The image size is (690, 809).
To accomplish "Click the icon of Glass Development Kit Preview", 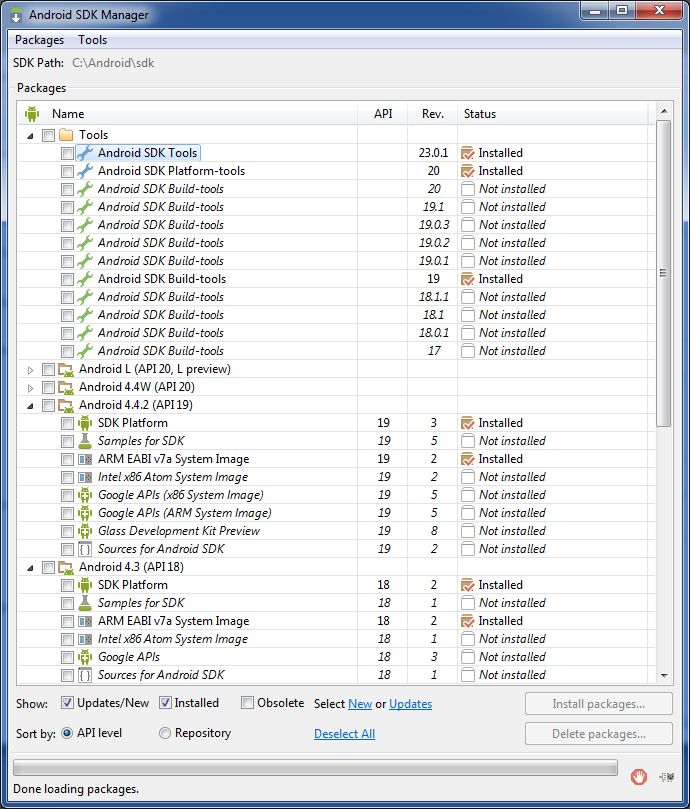I will pyautogui.click(x=85, y=531).
